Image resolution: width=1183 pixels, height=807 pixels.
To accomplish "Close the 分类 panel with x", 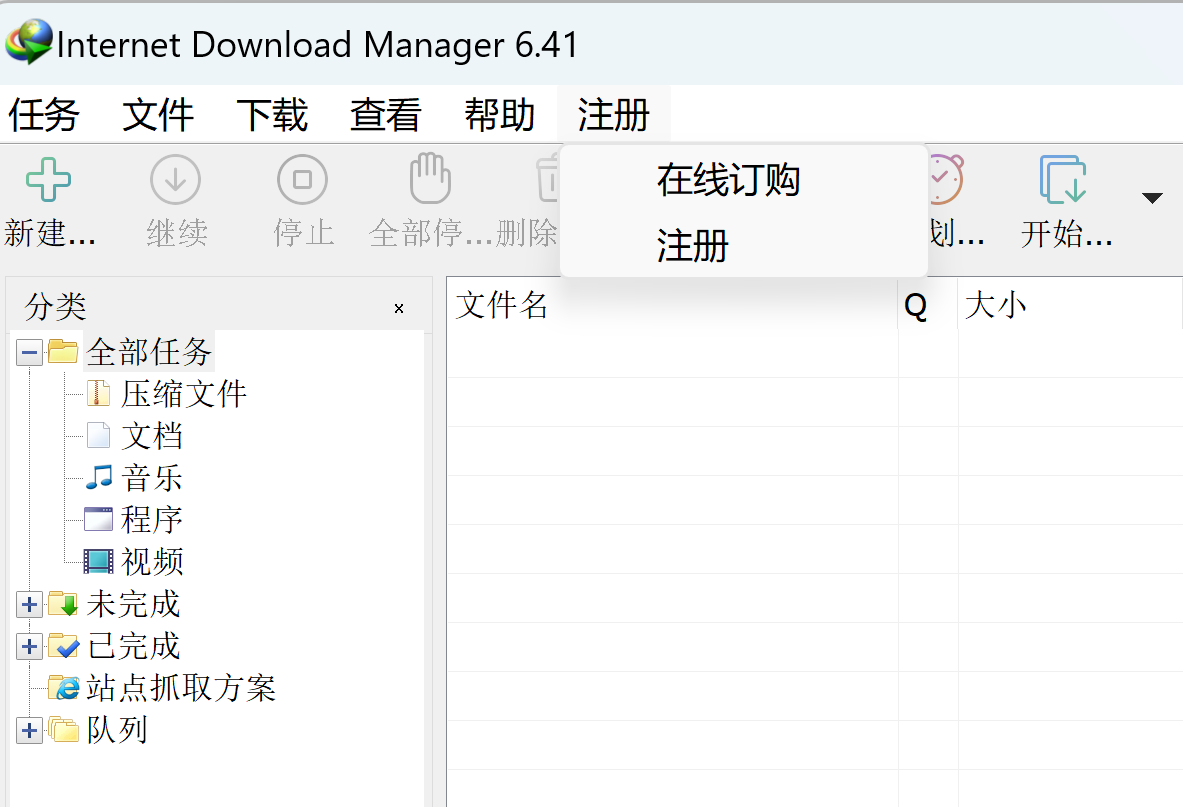I will (x=399, y=308).
